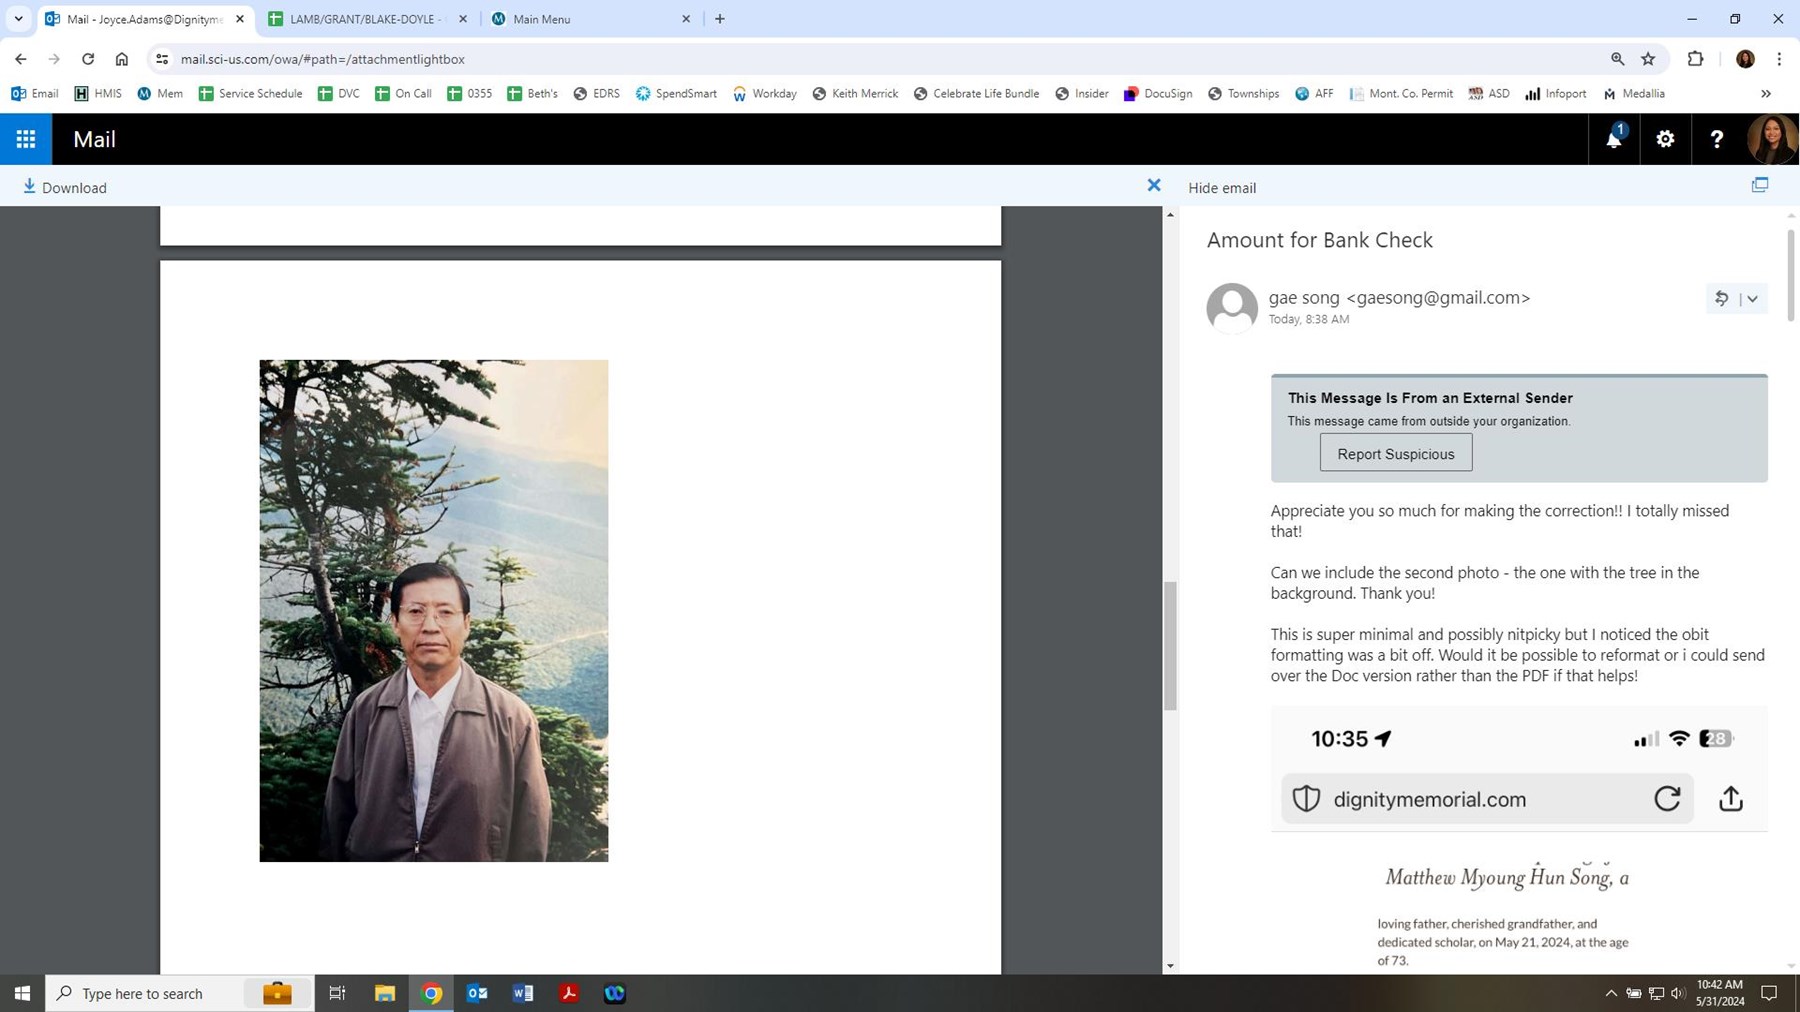Switch to the LAMB/GRANT/BLAKE-DOYLE tab
This screenshot has height=1012, width=1800.
[365, 19]
